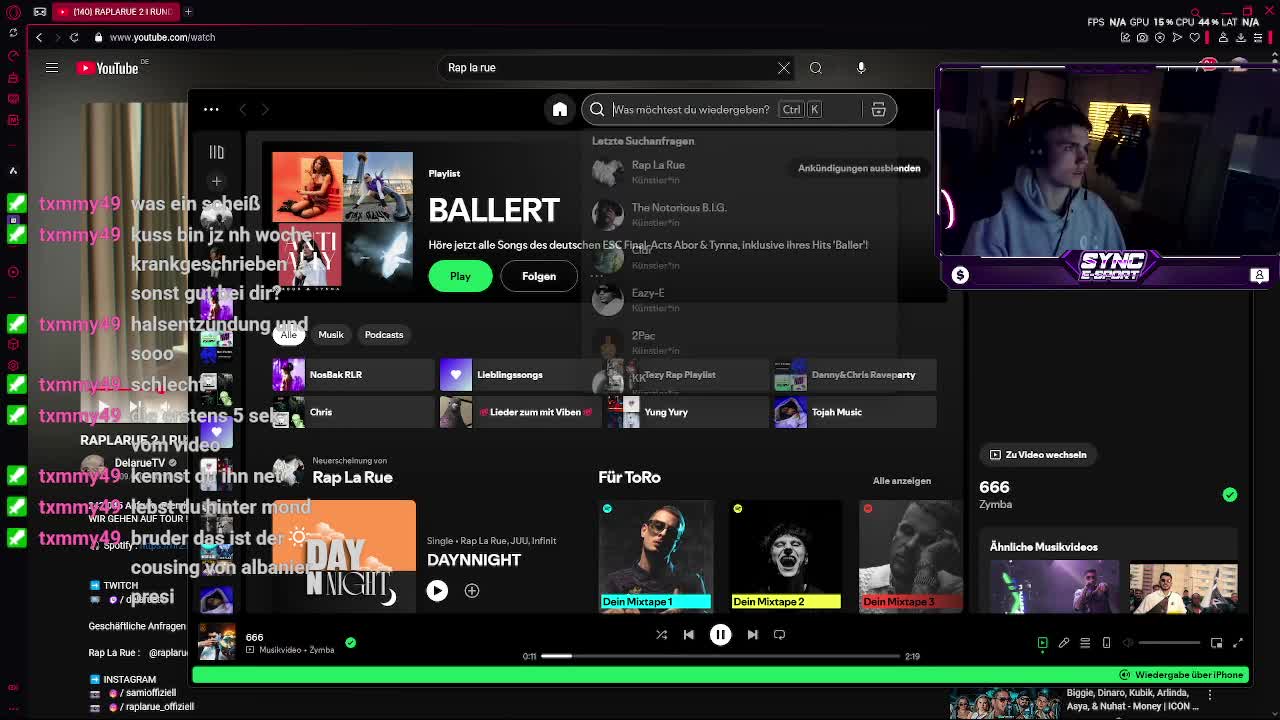Mute the Spotify volume speaker icon
This screenshot has height=720, width=1280.
click(1128, 643)
